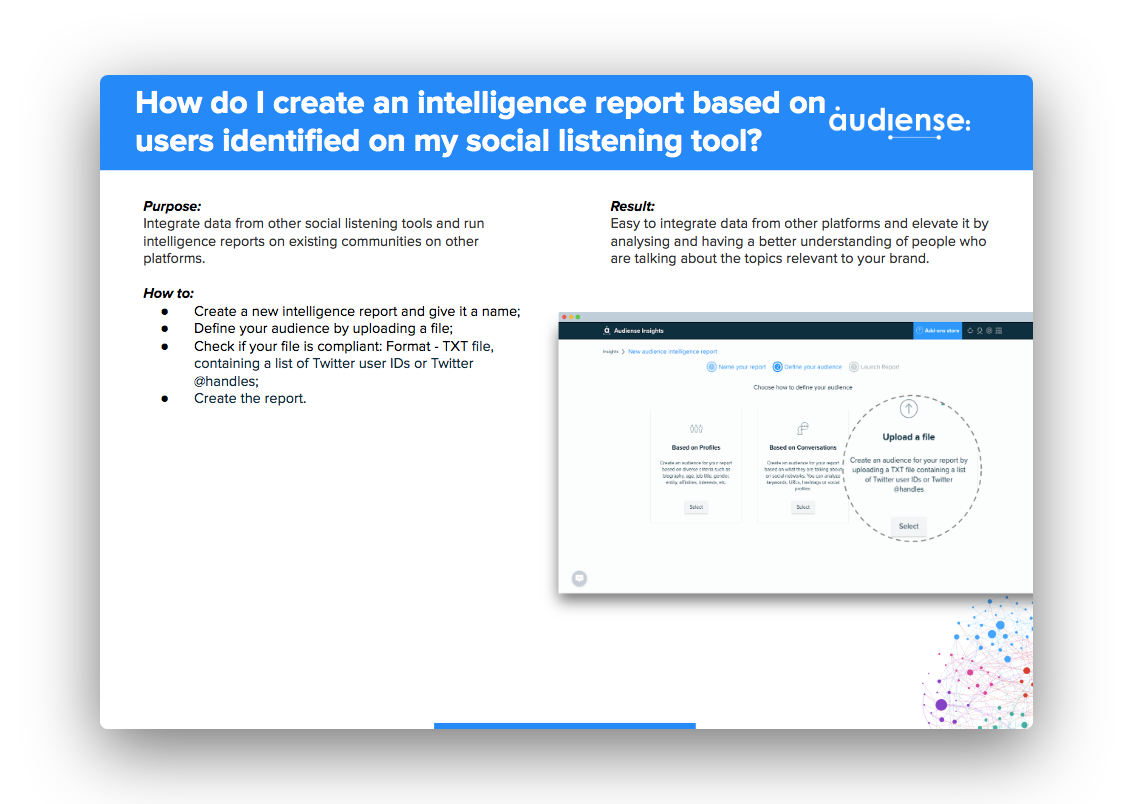The height and width of the screenshot is (804, 1133).
Task: Go to the Insights breadcrumb link
Action: point(611,352)
